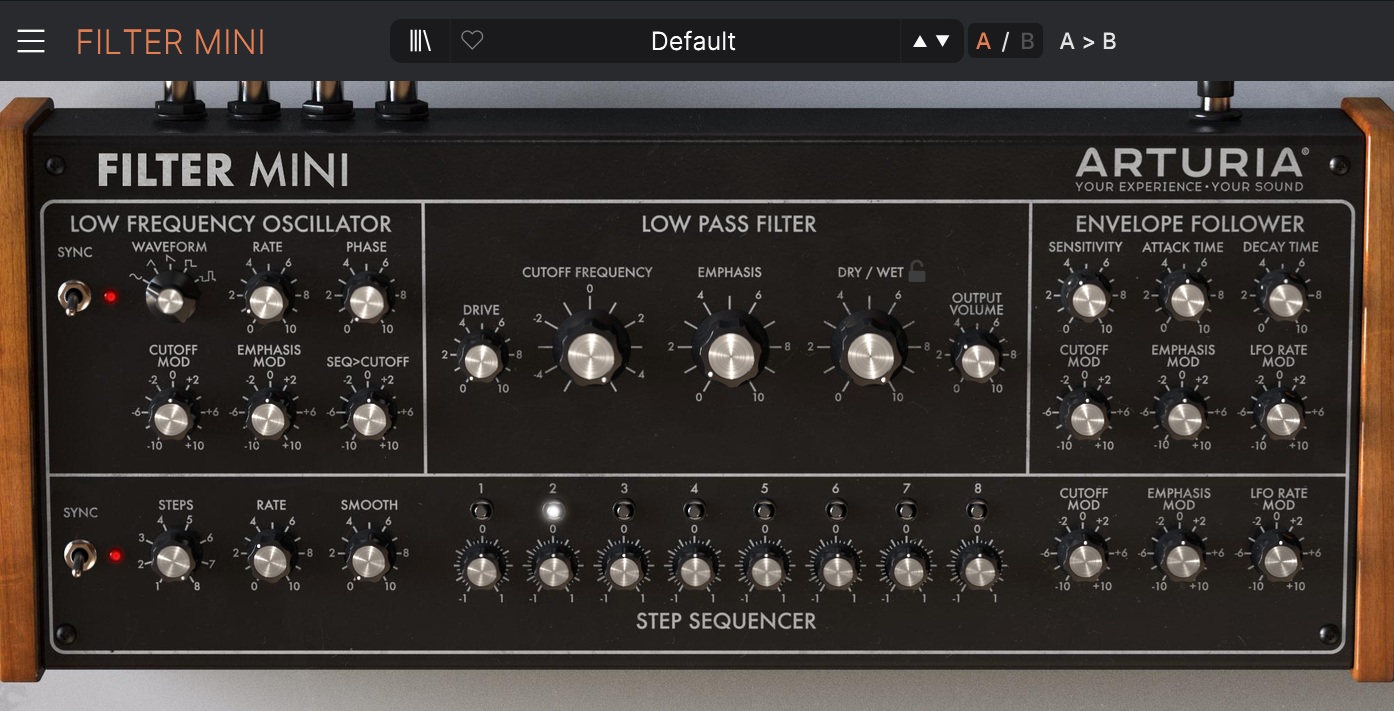
Task: Click the sequencer RATE knob
Action: (x=270, y=561)
